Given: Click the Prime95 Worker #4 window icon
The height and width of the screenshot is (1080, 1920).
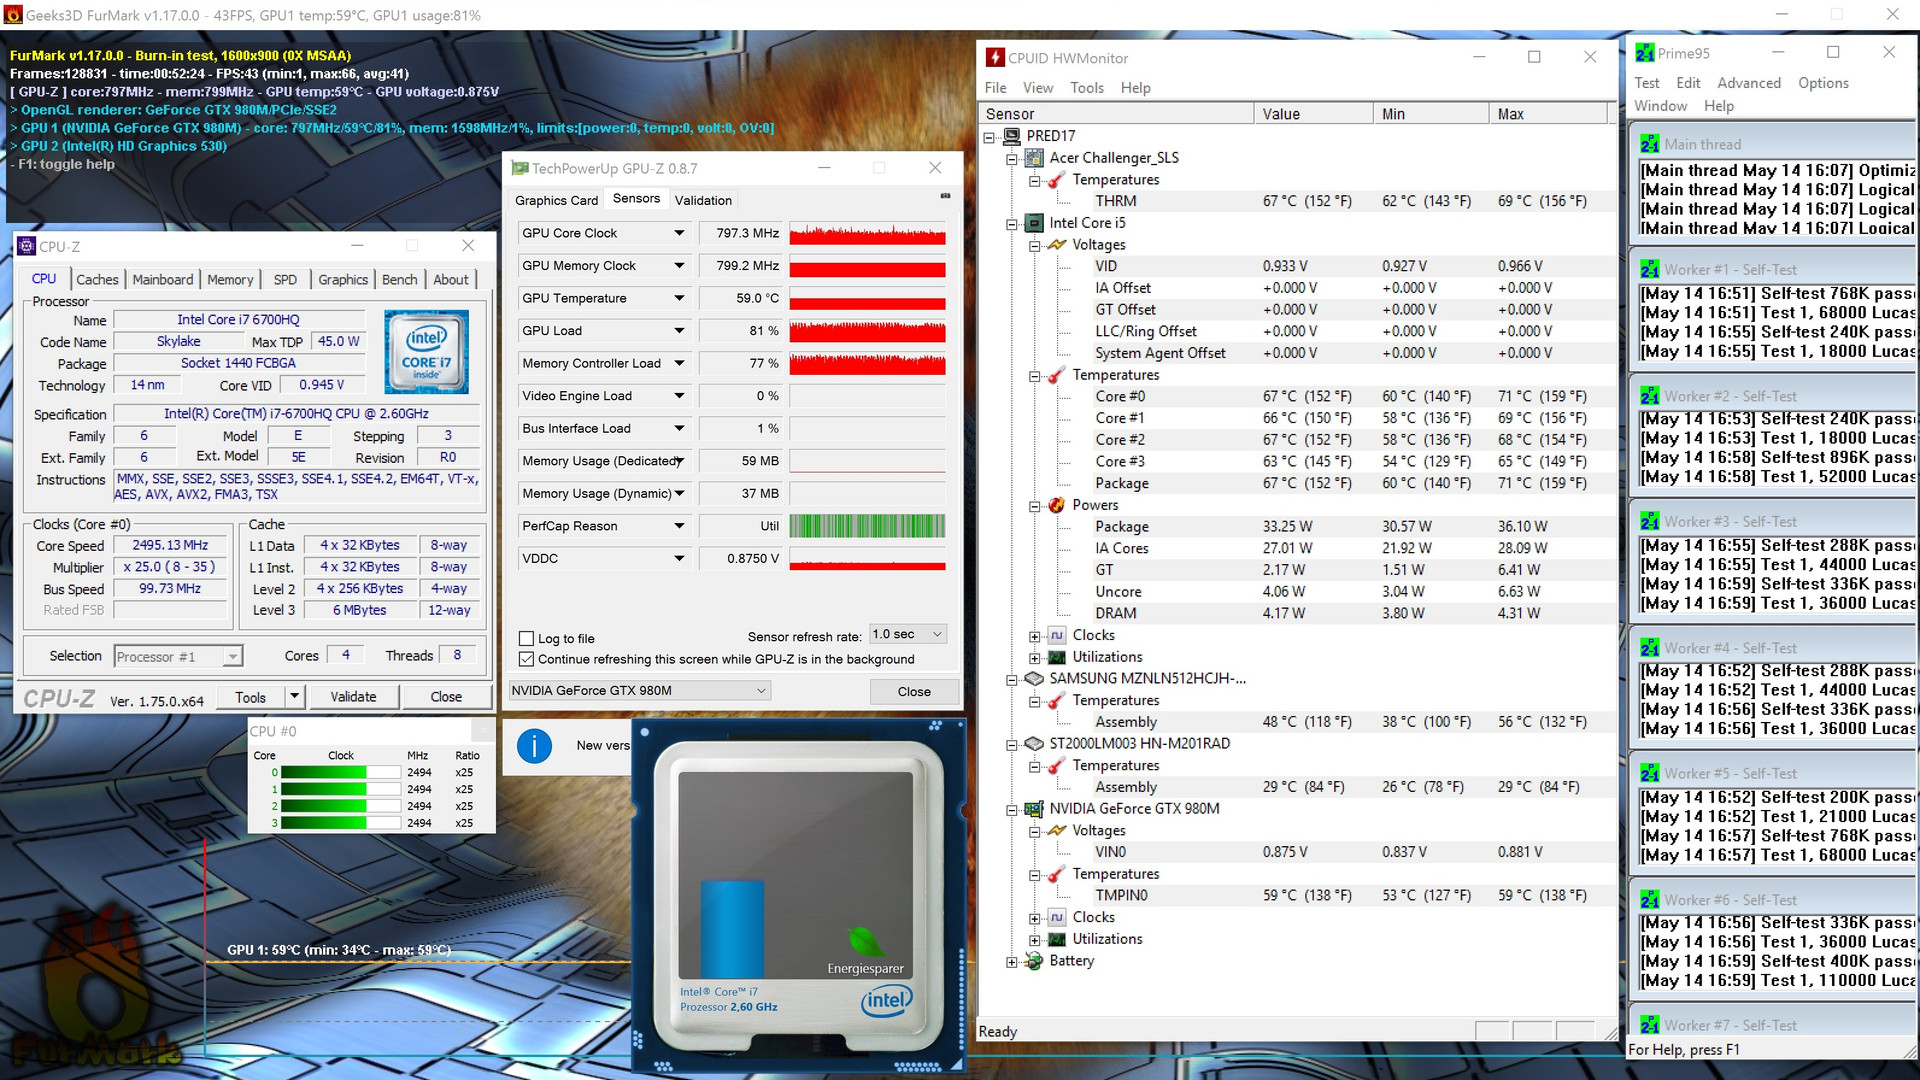Looking at the screenshot, I should (1649, 649).
